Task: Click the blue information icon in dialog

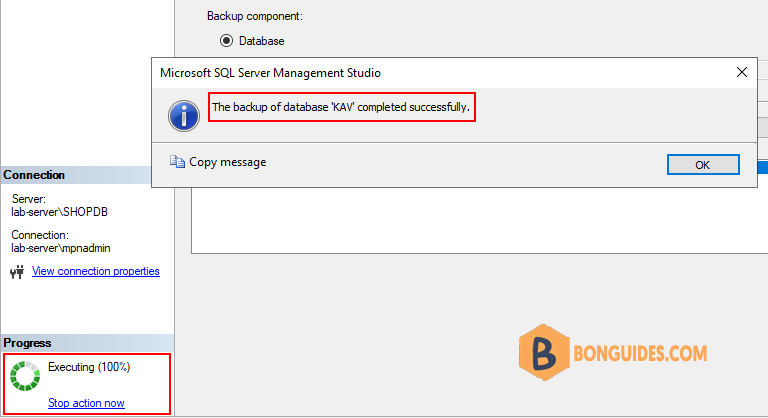Action: point(184,116)
